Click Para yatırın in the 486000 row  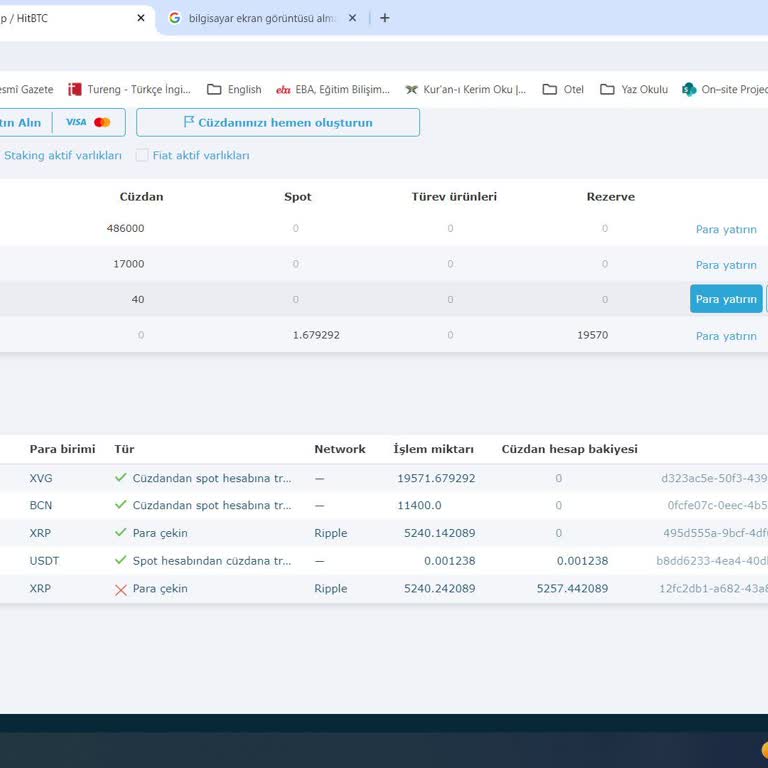(x=726, y=229)
